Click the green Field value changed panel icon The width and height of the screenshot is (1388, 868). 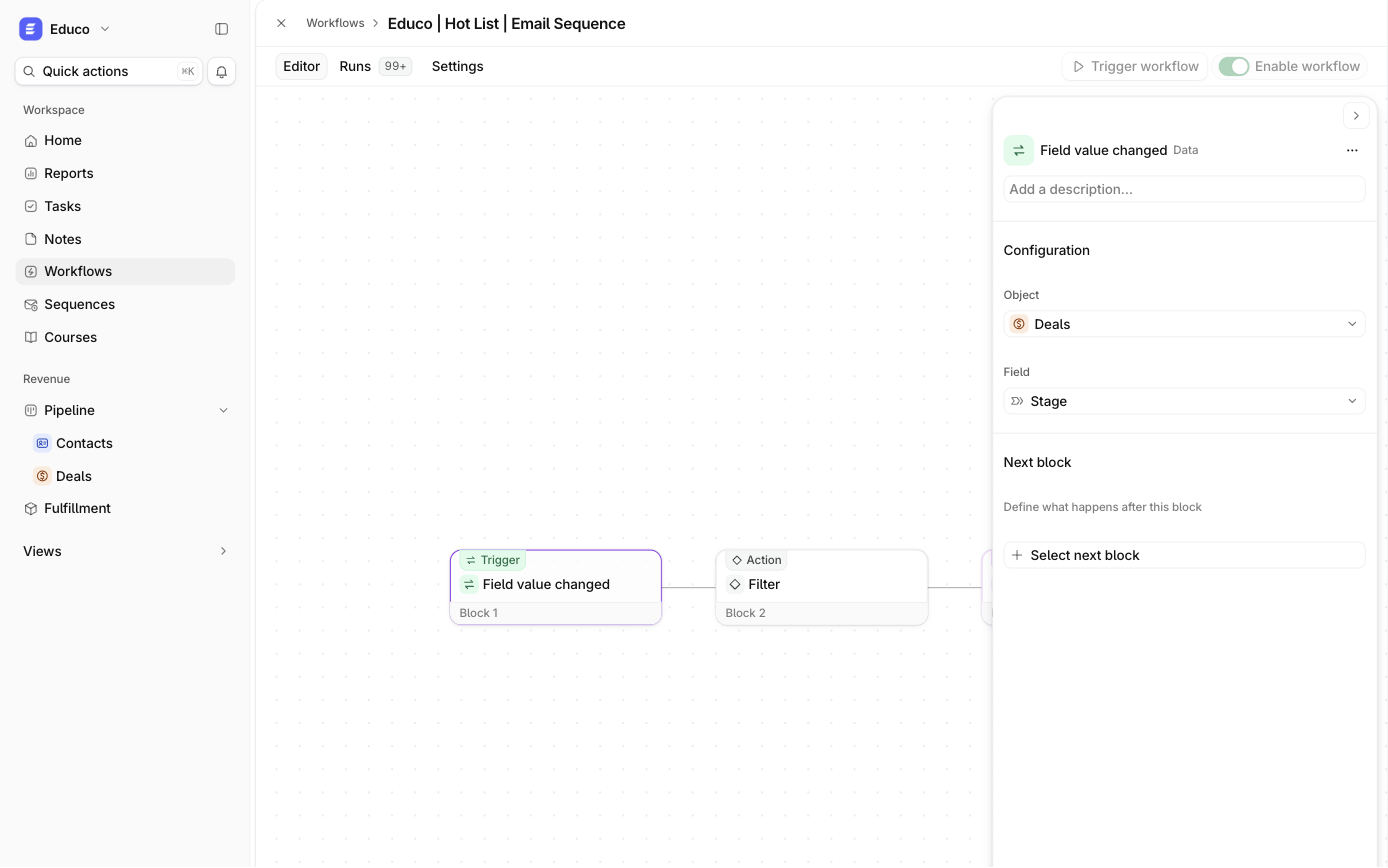point(1019,150)
